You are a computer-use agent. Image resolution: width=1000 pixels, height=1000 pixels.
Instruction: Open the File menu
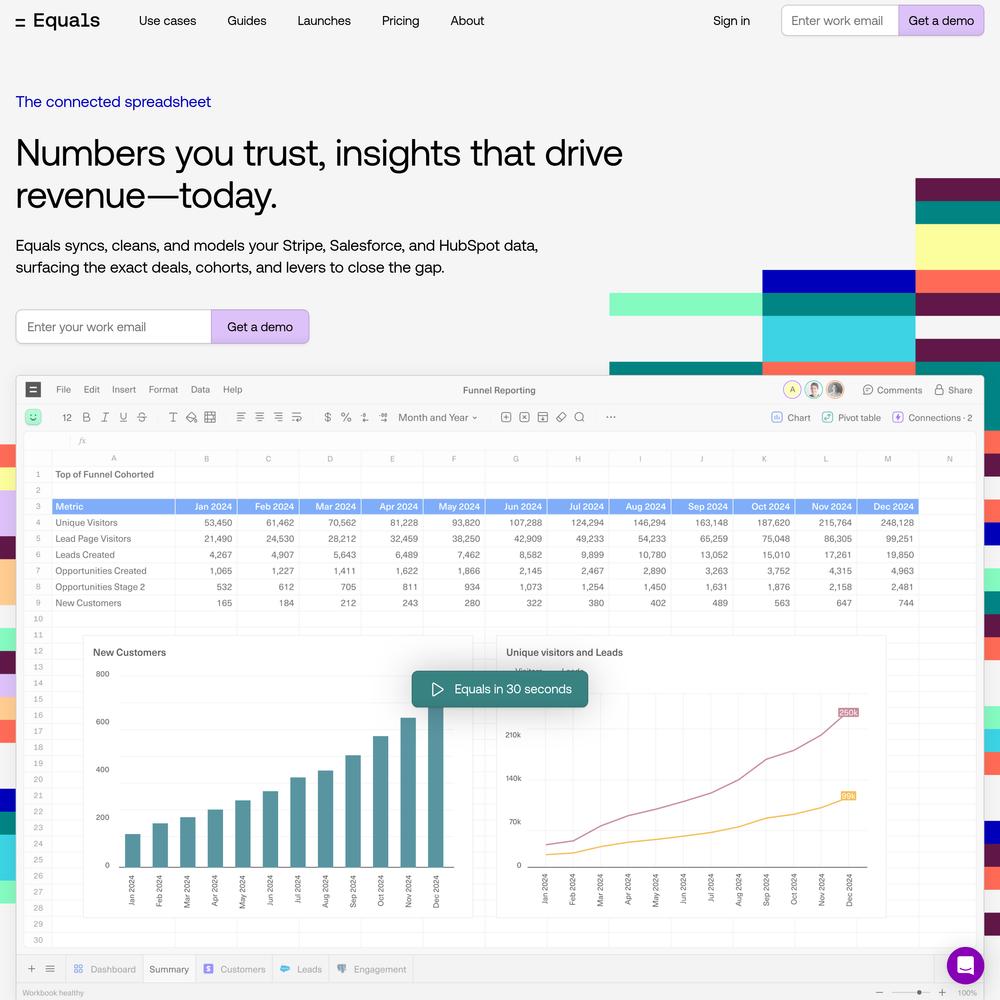[x=63, y=389]
